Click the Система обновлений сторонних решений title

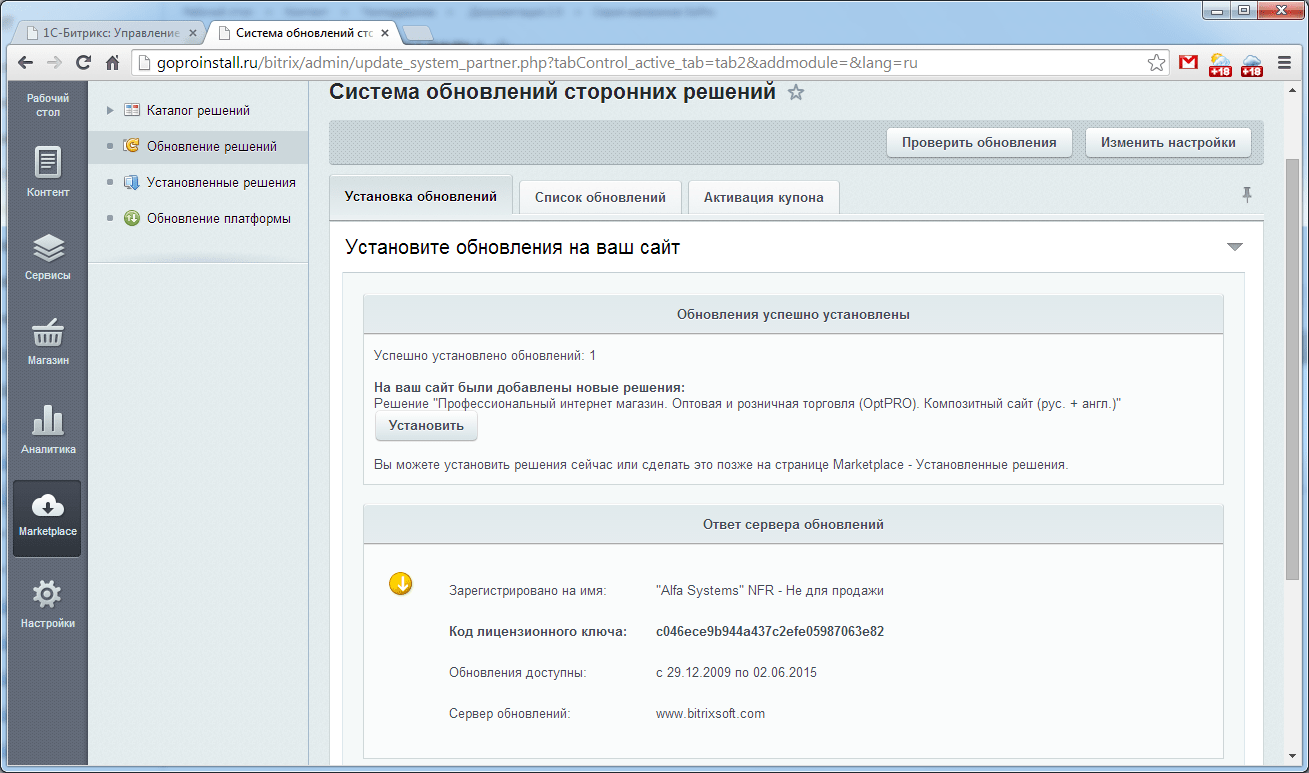(553, 92)
